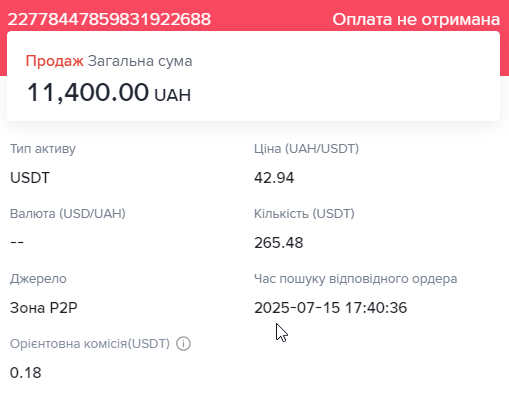
Task: Click the Оплата не отримана status label
Action: click(x=416, y=19)
